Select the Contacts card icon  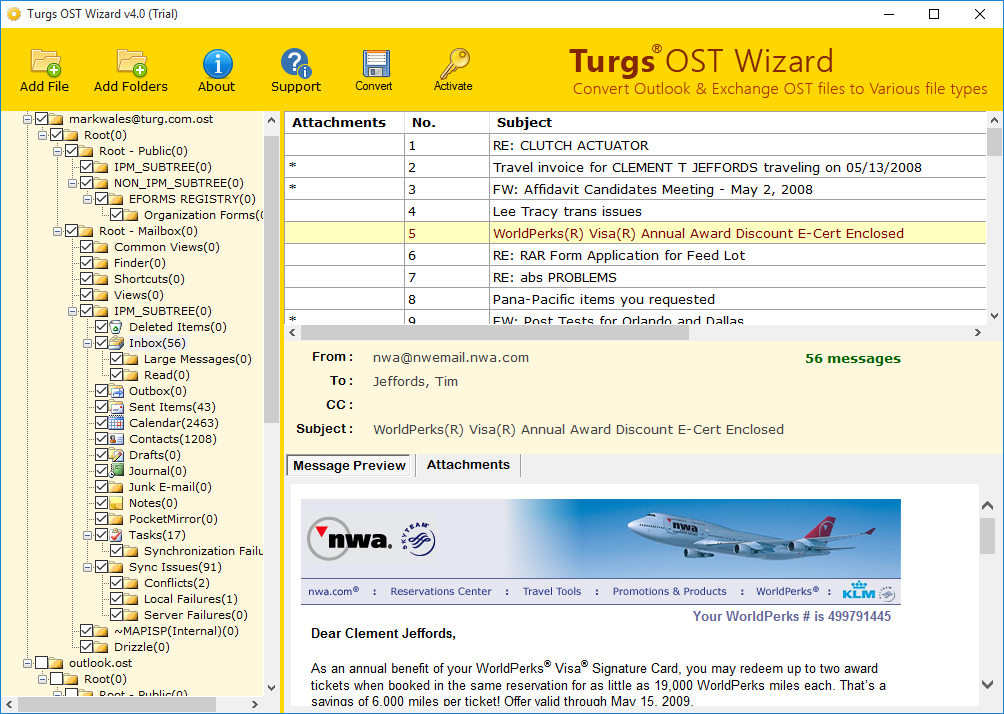tap(117, 439)
